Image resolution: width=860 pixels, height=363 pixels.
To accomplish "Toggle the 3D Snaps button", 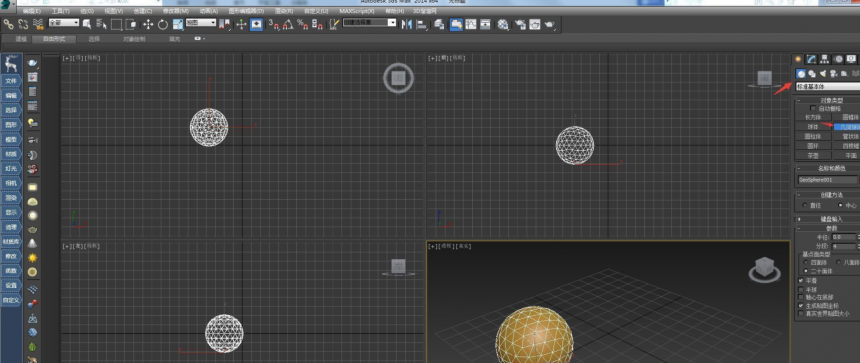I will coord(274,24).
